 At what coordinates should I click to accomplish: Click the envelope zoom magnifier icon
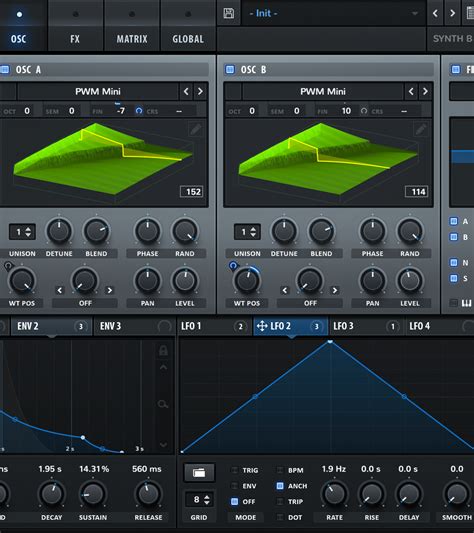[163, 404]
